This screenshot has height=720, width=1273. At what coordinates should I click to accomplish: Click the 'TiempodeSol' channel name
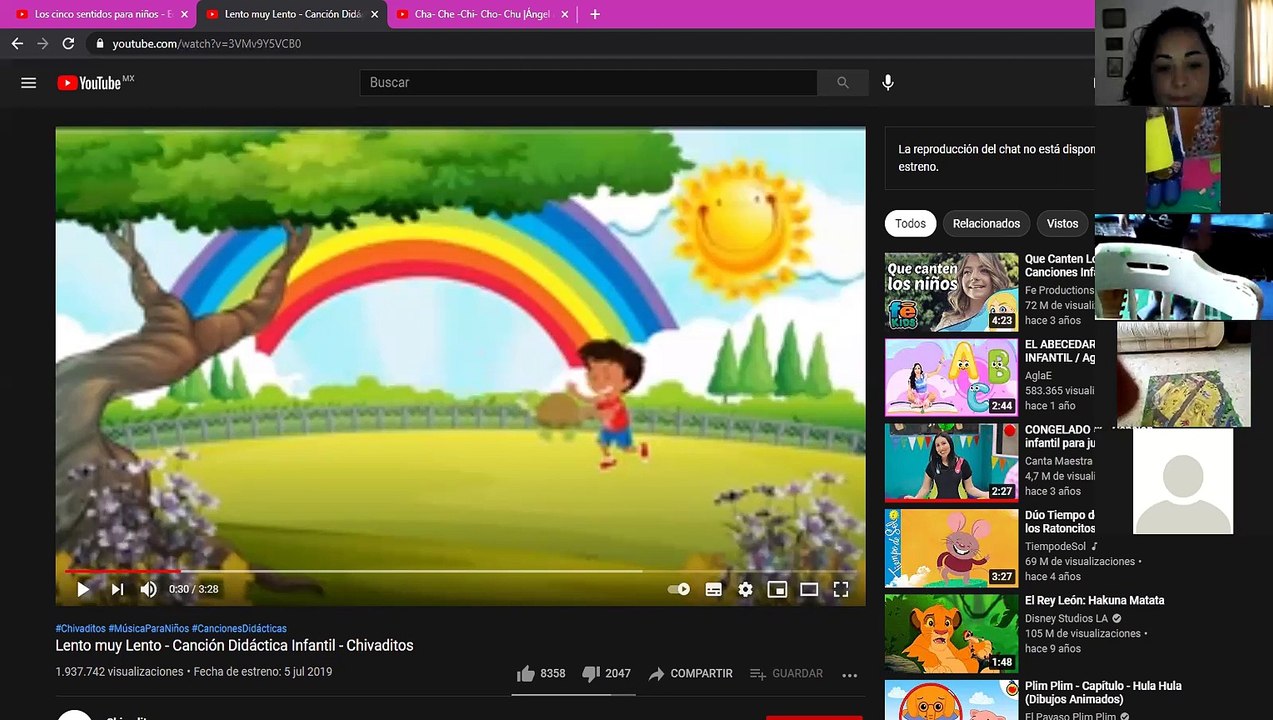pyautogui.click(x=1055, y=547)
